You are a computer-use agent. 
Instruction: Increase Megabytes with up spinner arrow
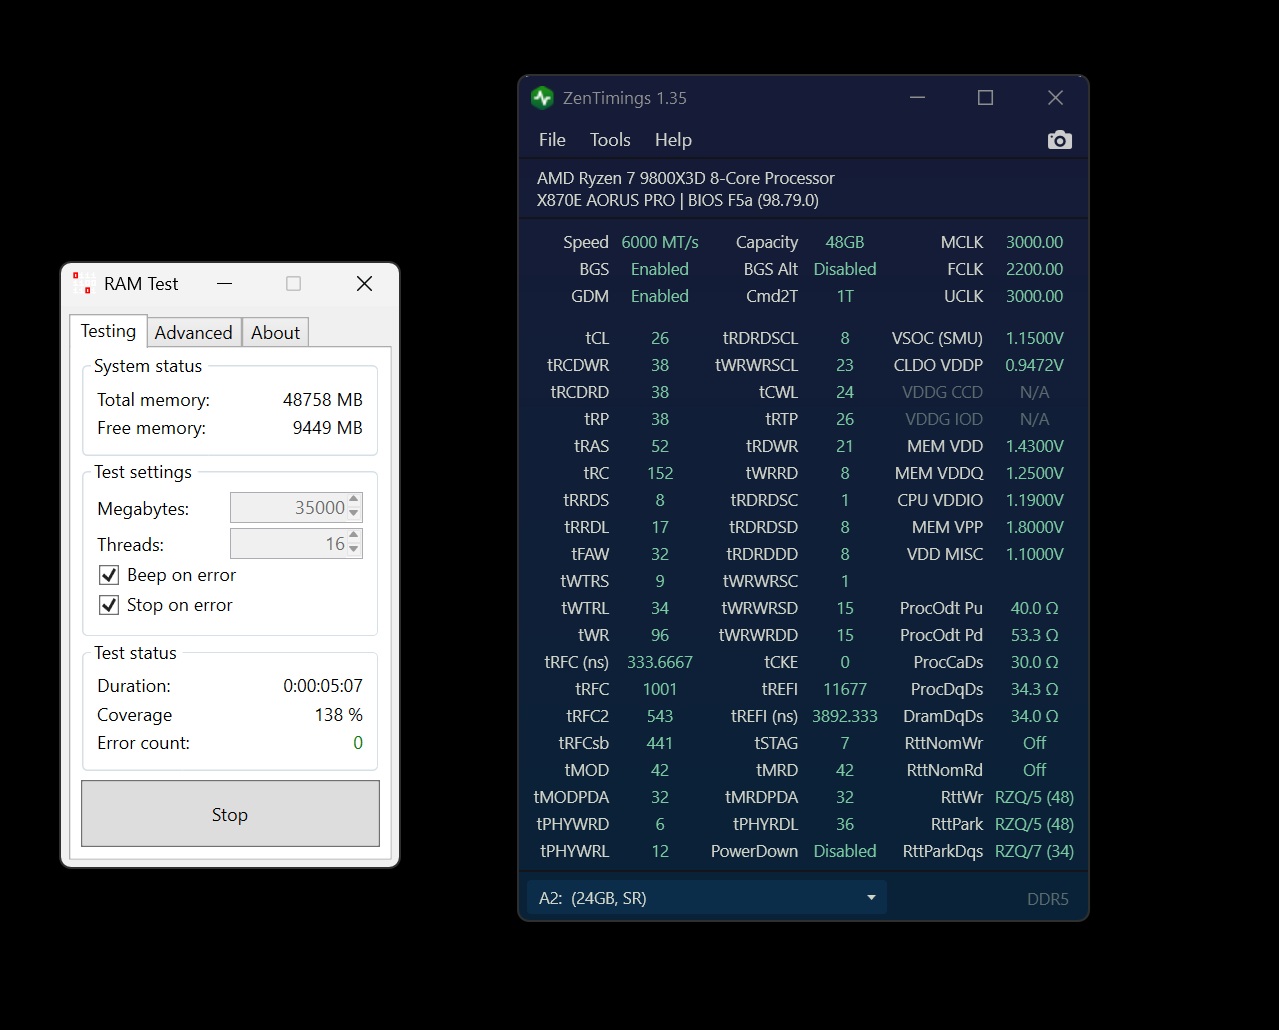pyautogui.click(x=354, y=501)
